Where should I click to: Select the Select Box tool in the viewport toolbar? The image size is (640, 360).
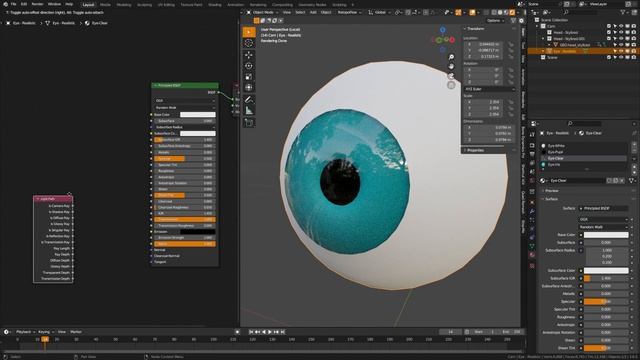pyautogui.click(x=249, y=32)
